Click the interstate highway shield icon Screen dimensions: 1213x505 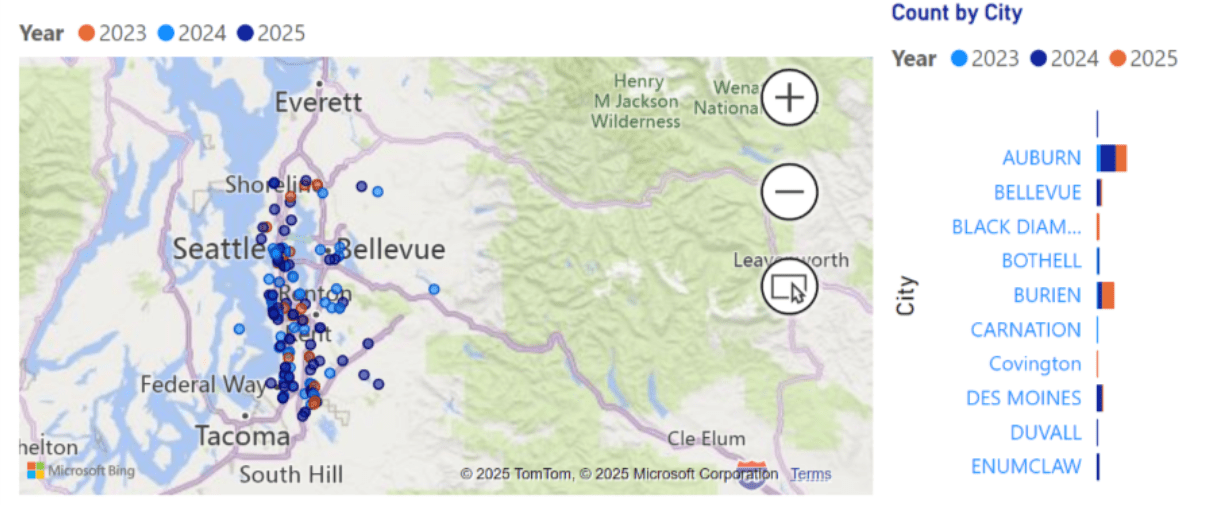751,474
